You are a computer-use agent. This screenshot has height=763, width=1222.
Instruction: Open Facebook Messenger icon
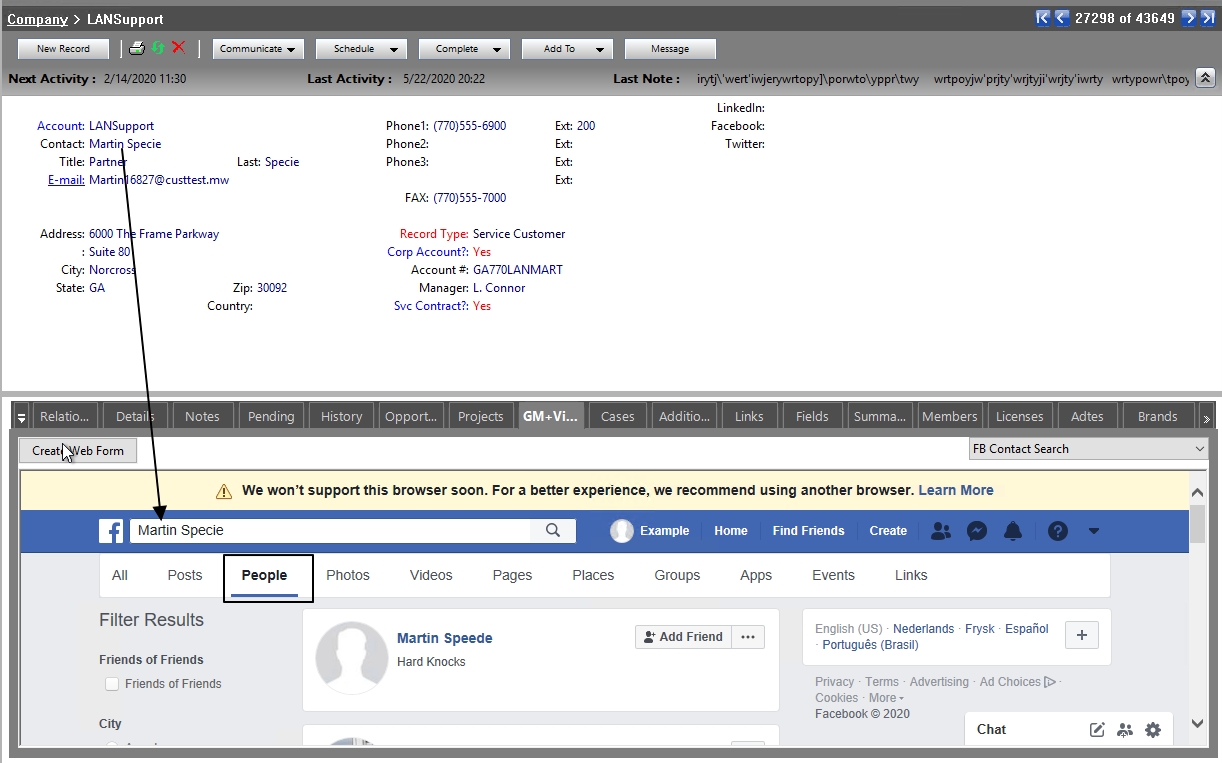976,531
